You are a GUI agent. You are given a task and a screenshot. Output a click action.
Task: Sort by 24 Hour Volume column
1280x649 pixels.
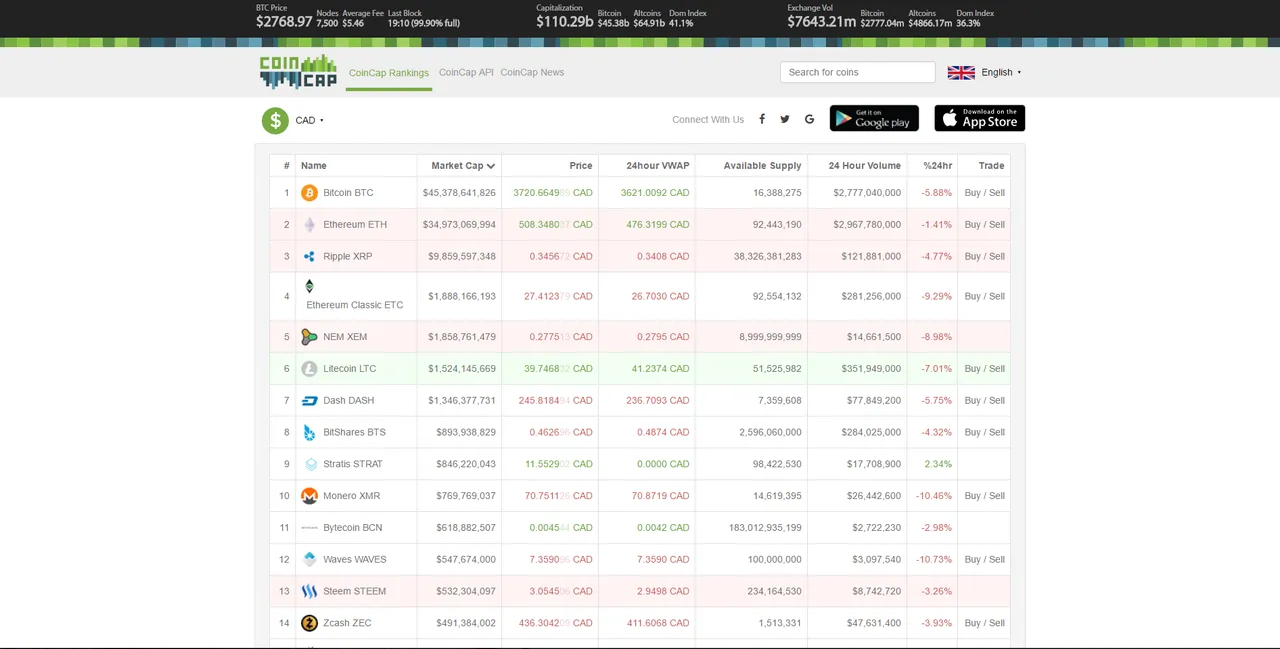[x=864, y=166]
